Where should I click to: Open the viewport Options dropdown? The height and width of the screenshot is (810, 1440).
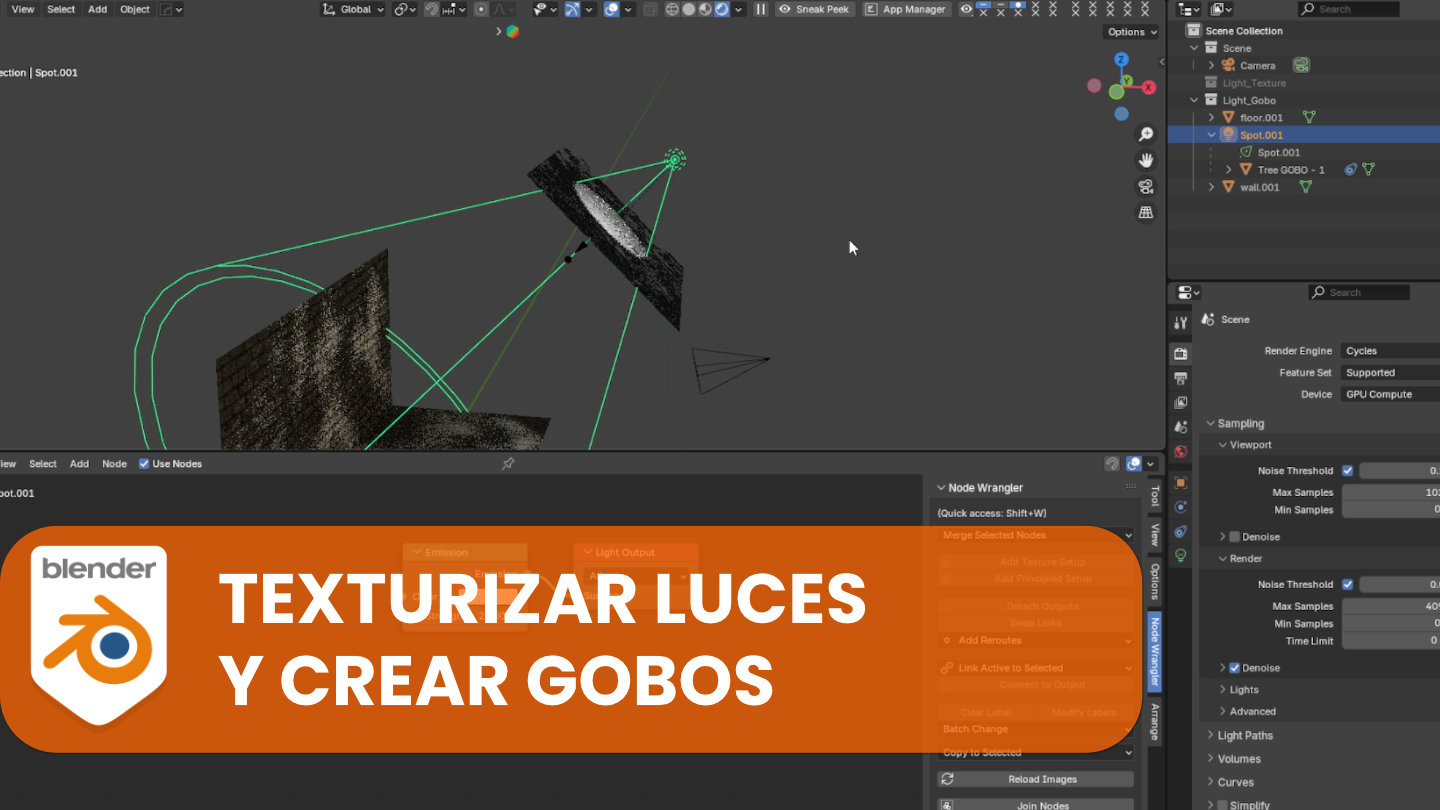[1132, 32]
